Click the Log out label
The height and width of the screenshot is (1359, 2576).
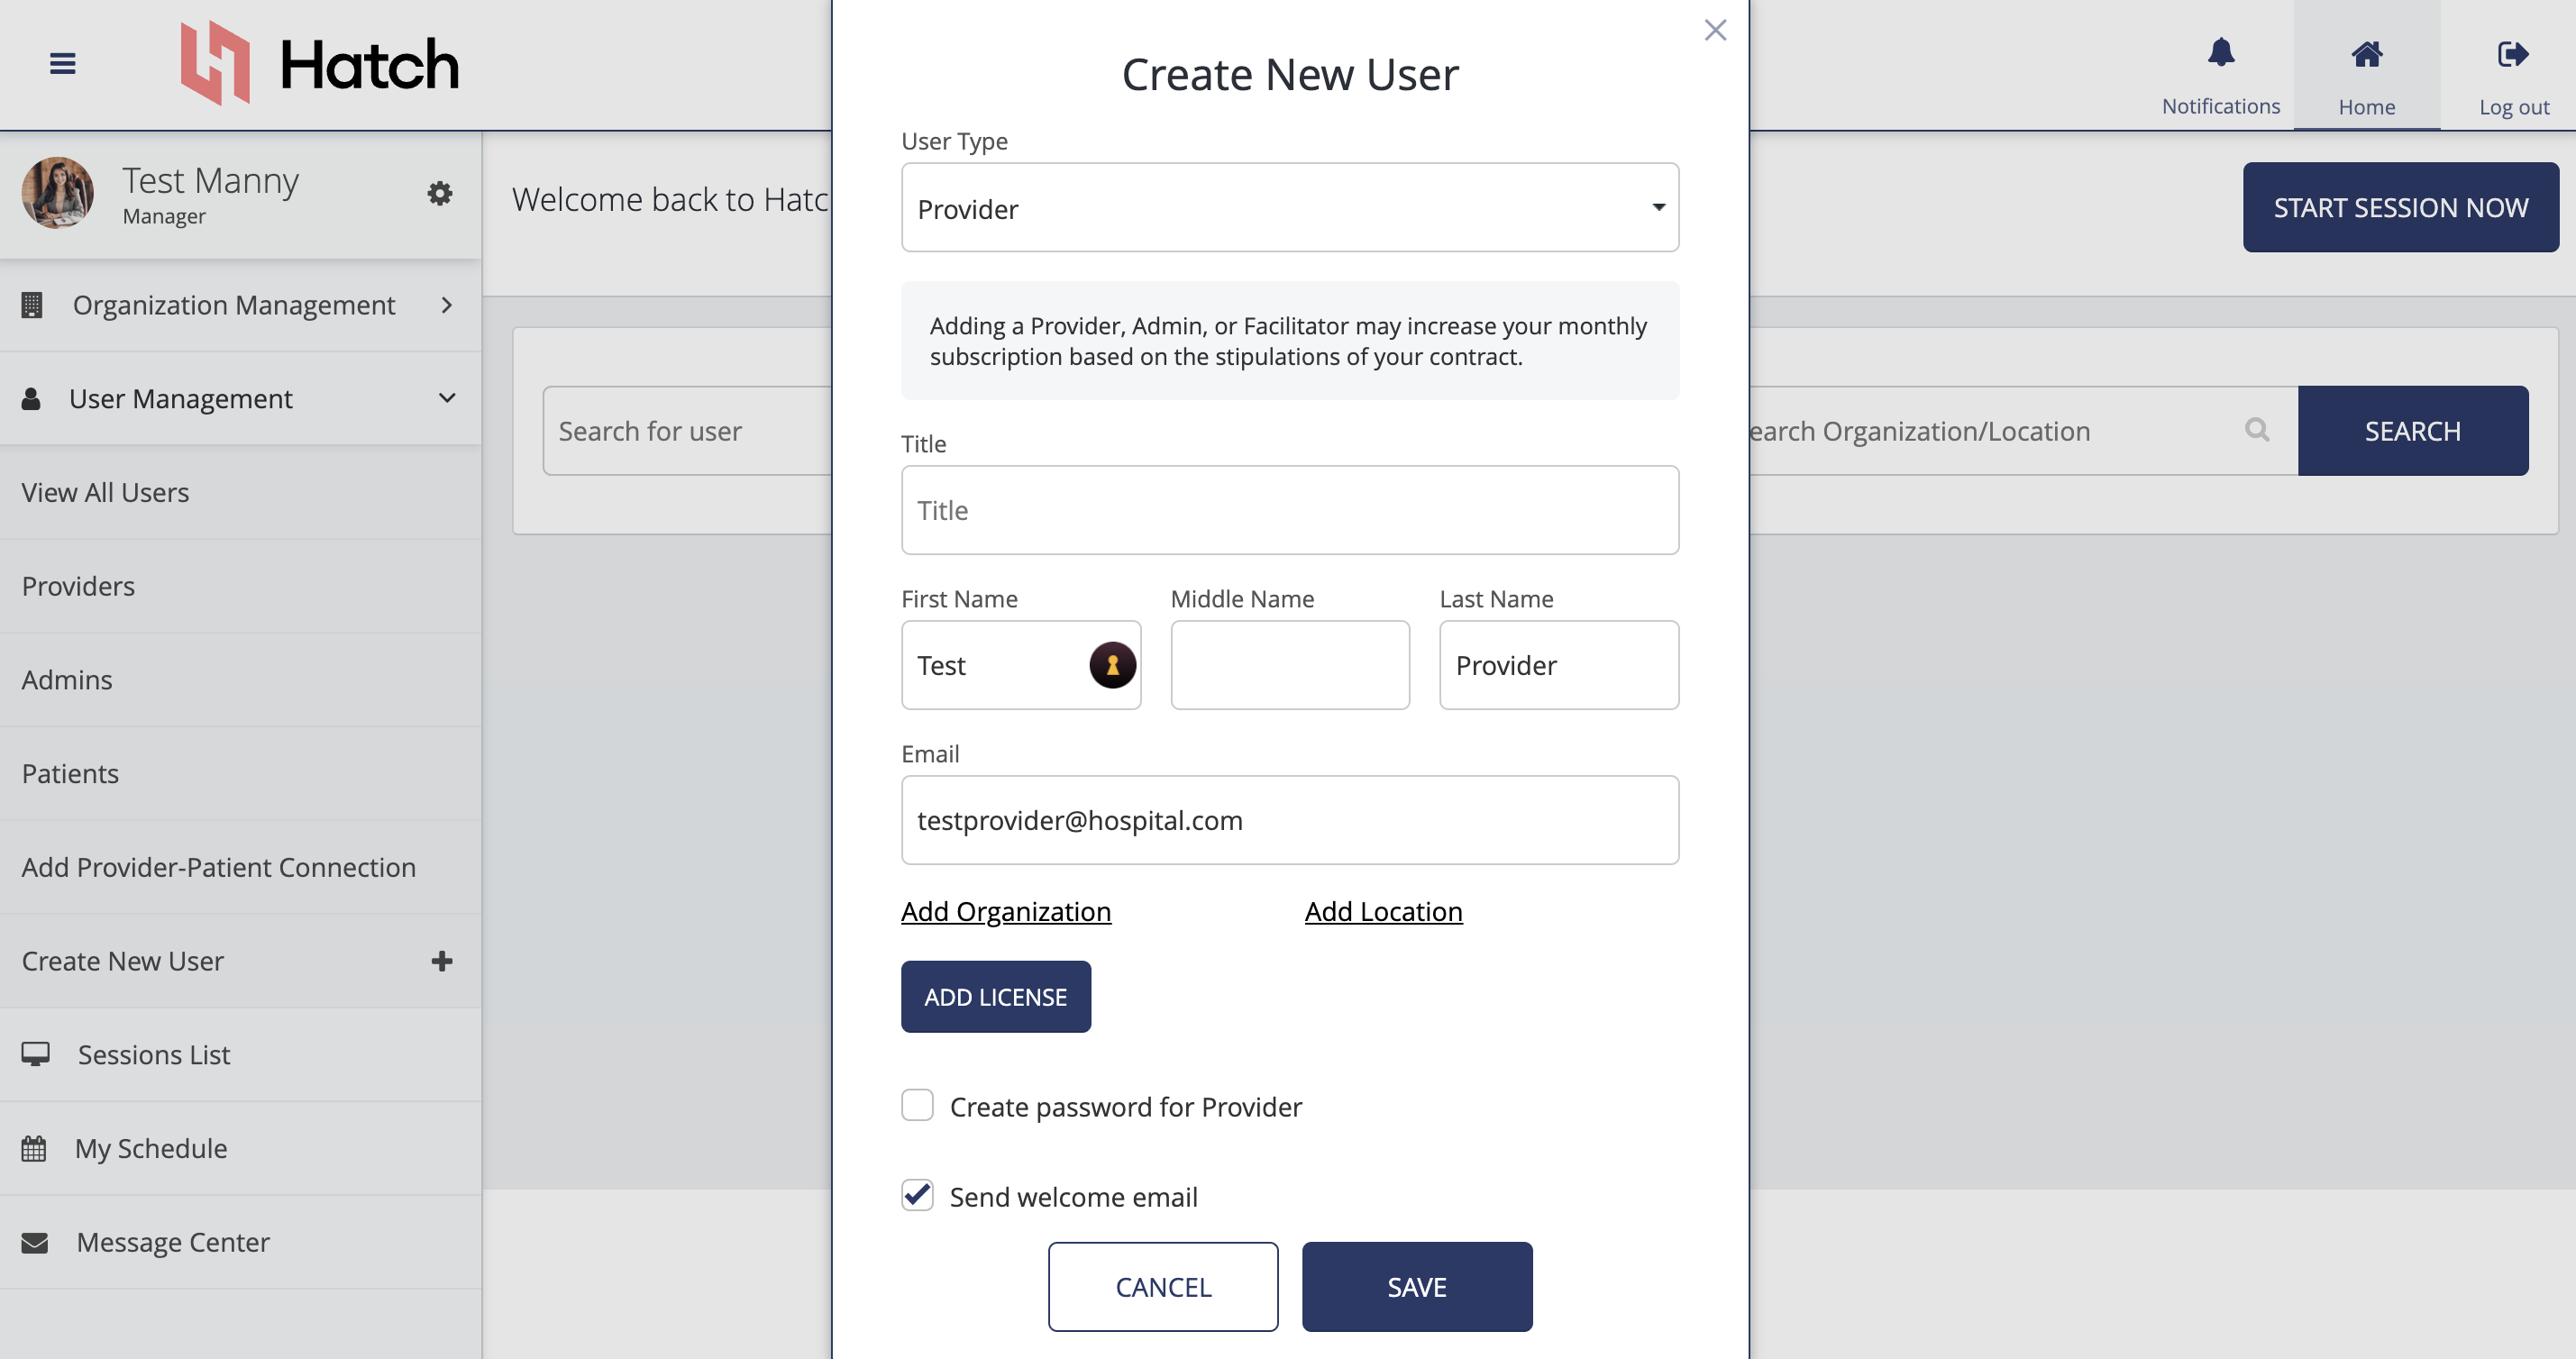point(2513,107)
